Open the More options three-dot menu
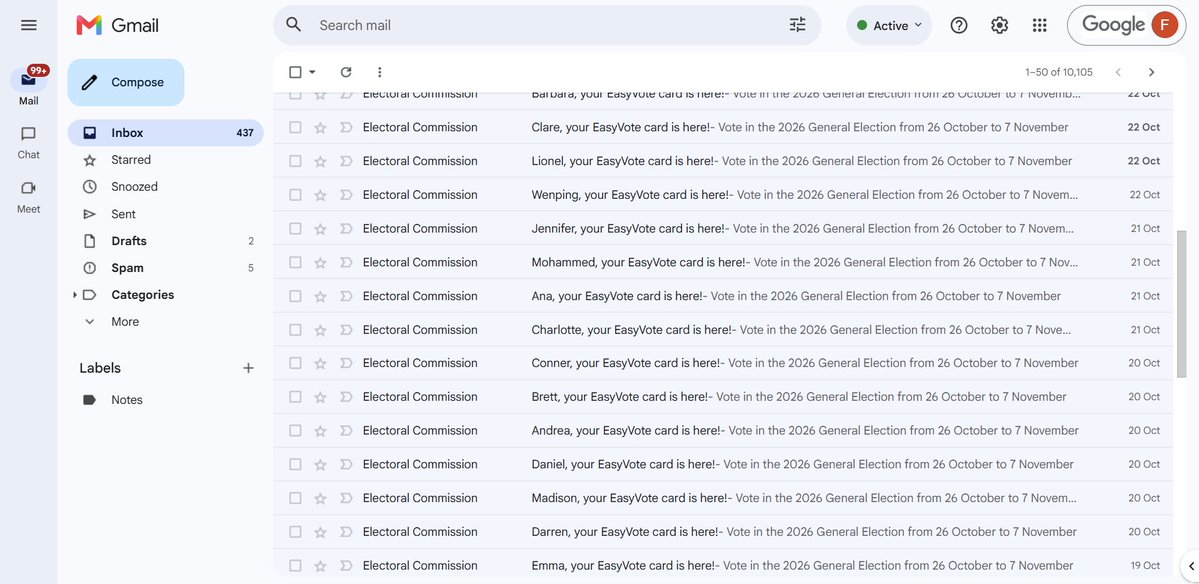Image resolution: width=1199 pixels, height=584 pixels. (379, 72)
